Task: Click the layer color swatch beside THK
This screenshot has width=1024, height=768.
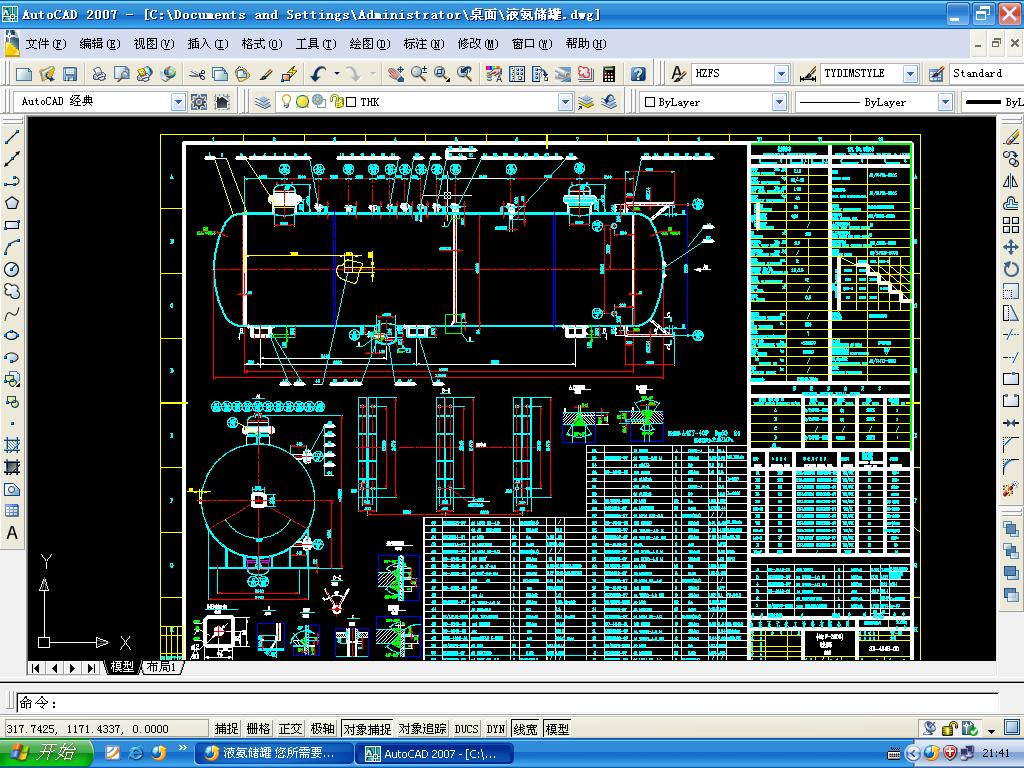Action: click(x=351, y=102)
